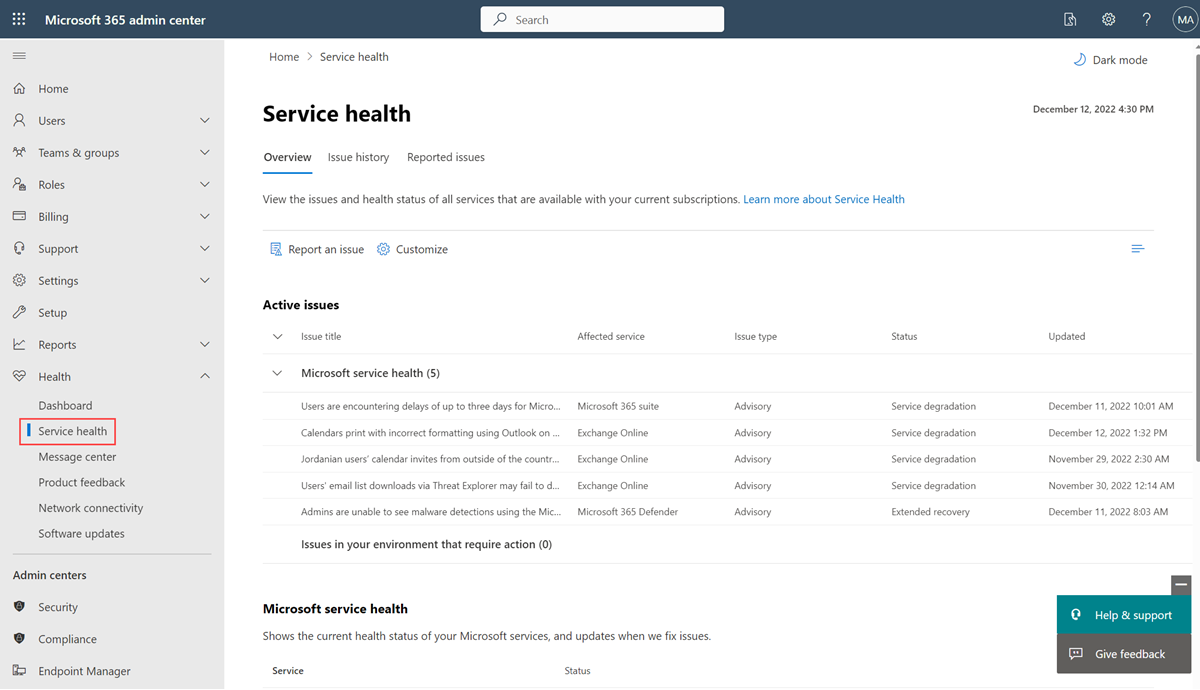Screen dimensions: 1200x690
Task: Switch to the Issue history tab
Action: click(358, 158)
